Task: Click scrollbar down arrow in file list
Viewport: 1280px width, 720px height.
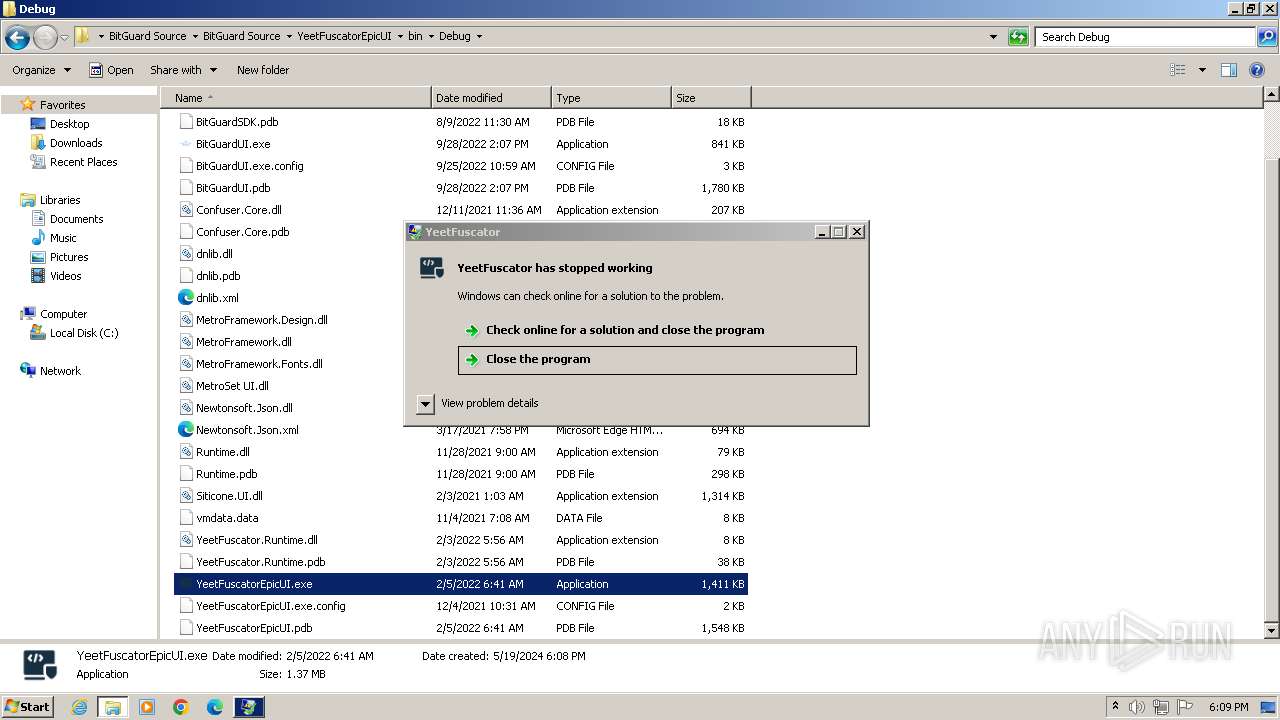Action: [x=1272, y=631]
